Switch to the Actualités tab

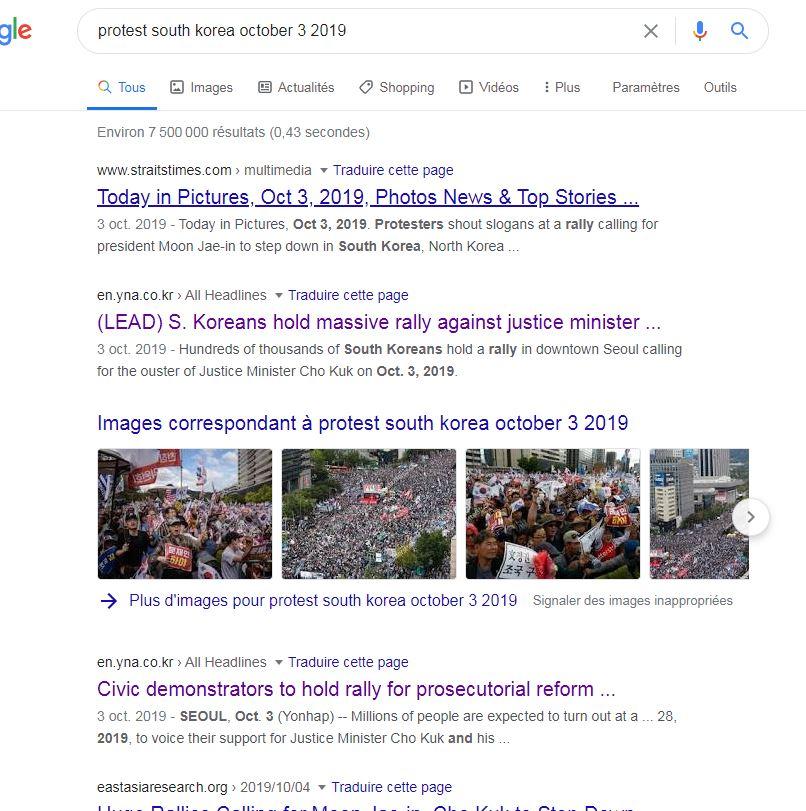pos(296,87)
